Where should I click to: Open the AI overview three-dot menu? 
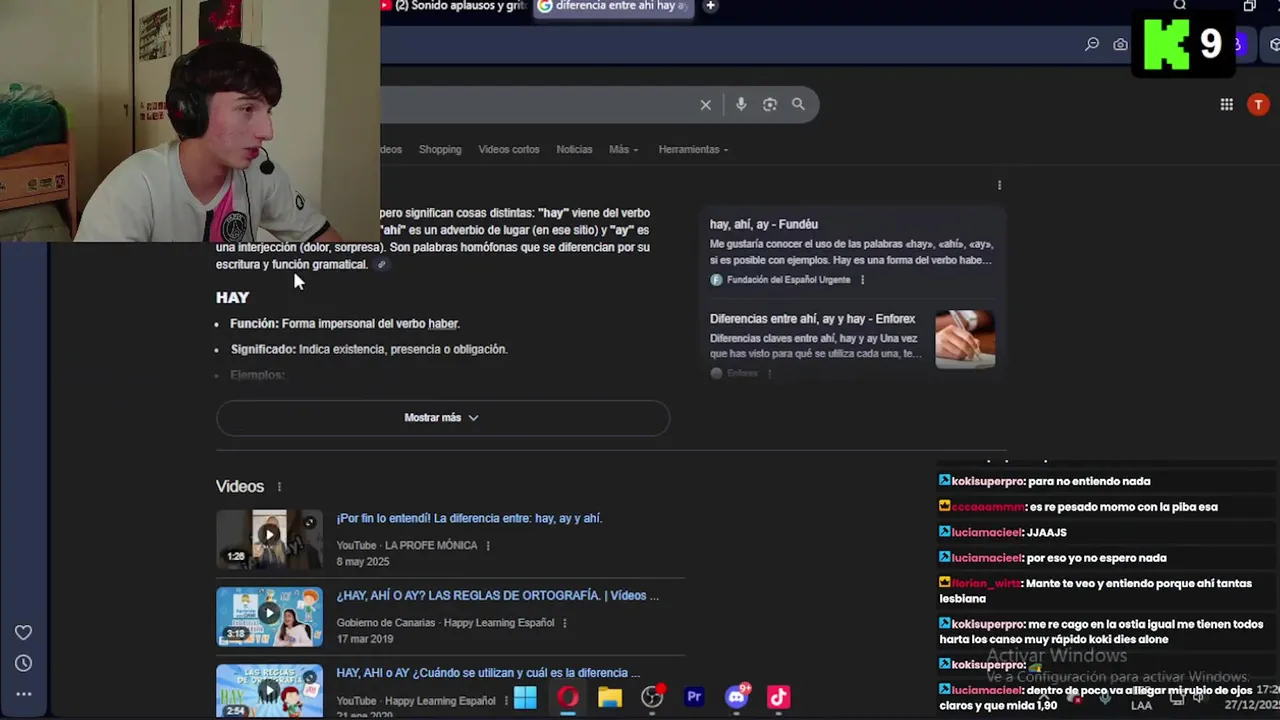coord(999,185)
